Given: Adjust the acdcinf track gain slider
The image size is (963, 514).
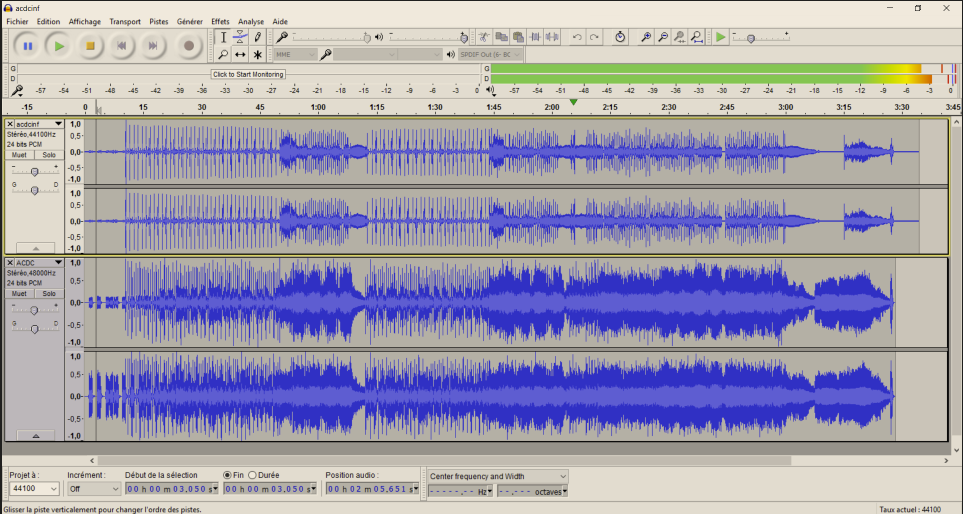Looking at the screenshot, I should point(35,172).
